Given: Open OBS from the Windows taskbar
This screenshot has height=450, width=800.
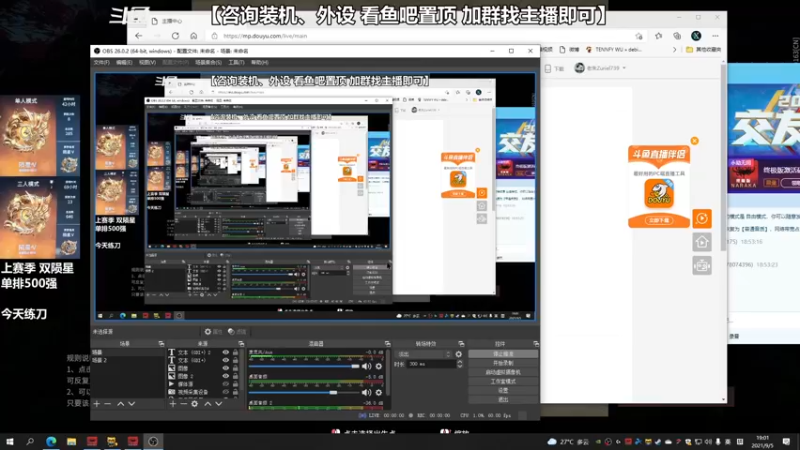Looking at the screenshot, I should click(153, 441).
